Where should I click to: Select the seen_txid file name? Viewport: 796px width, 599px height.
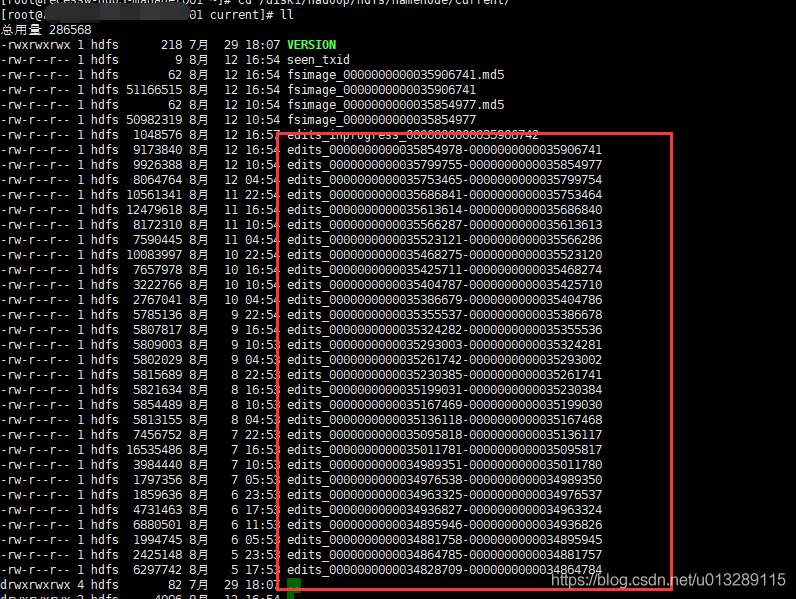pyautogui.click(x=318, y=60)
